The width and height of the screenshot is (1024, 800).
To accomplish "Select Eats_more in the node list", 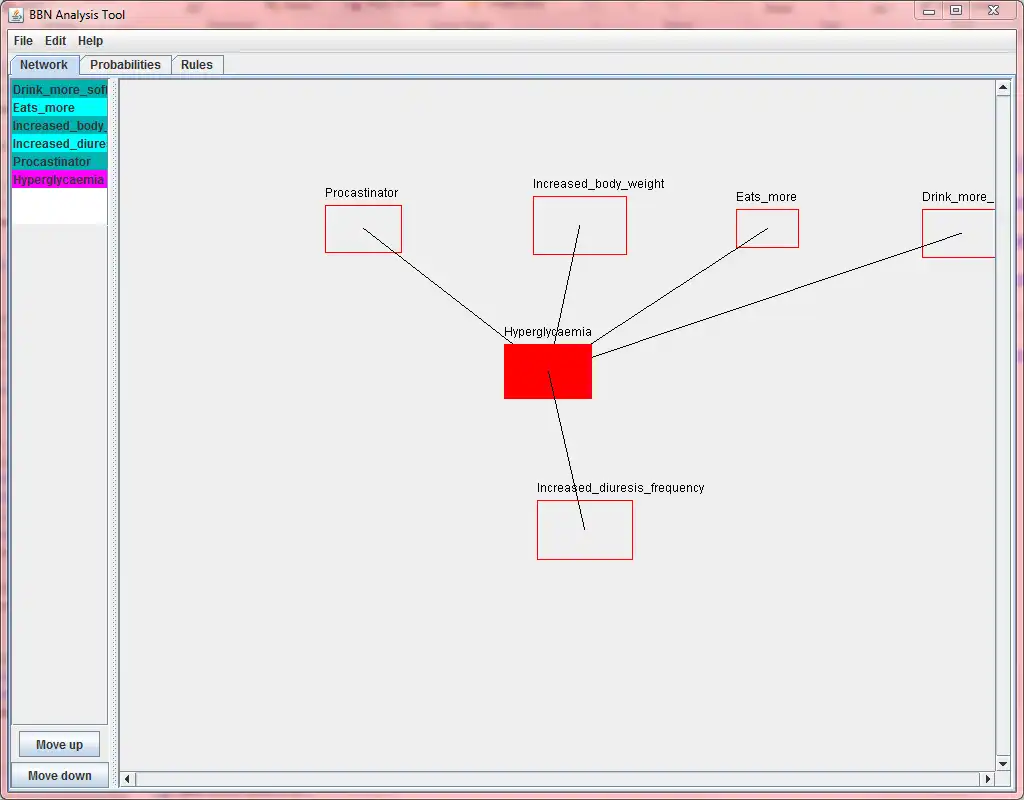I will click(59, 108).
